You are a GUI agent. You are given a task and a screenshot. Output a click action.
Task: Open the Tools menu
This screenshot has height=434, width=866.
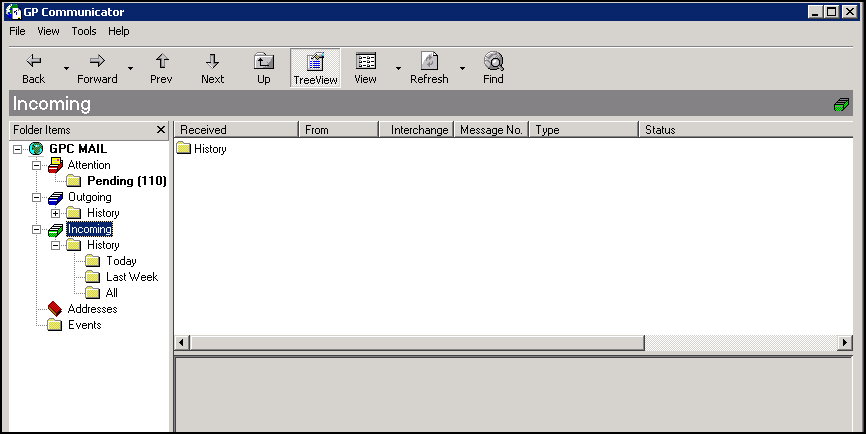84,31
